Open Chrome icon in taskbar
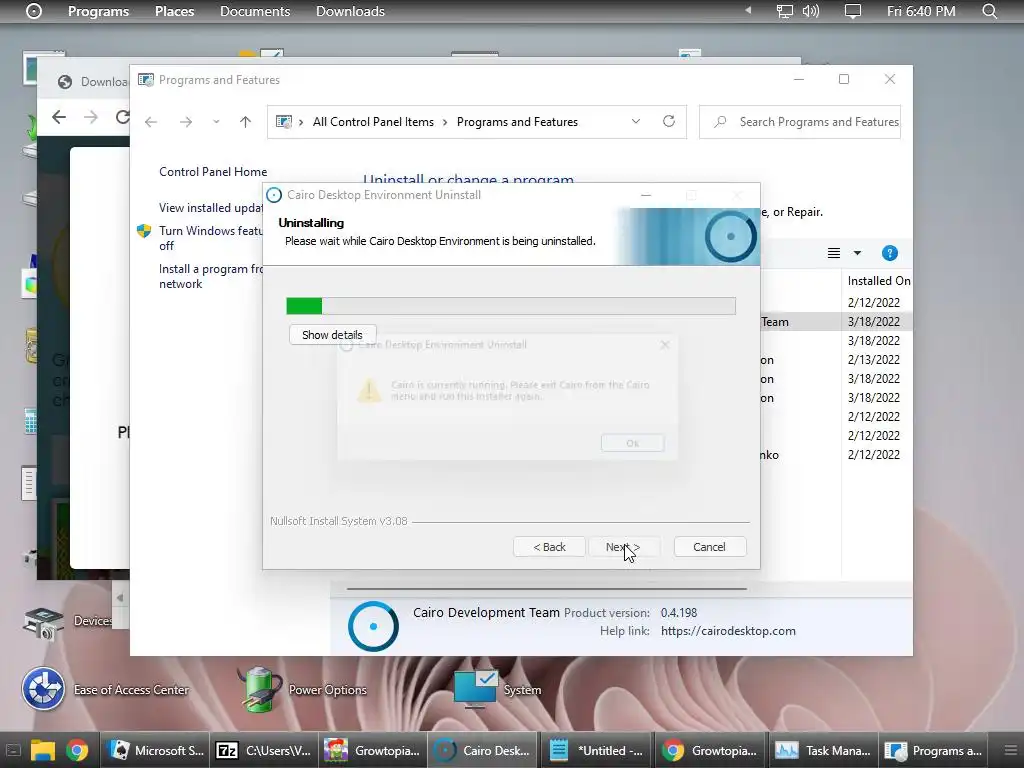The image size is (1024, 768). click(x=77, y=750)
